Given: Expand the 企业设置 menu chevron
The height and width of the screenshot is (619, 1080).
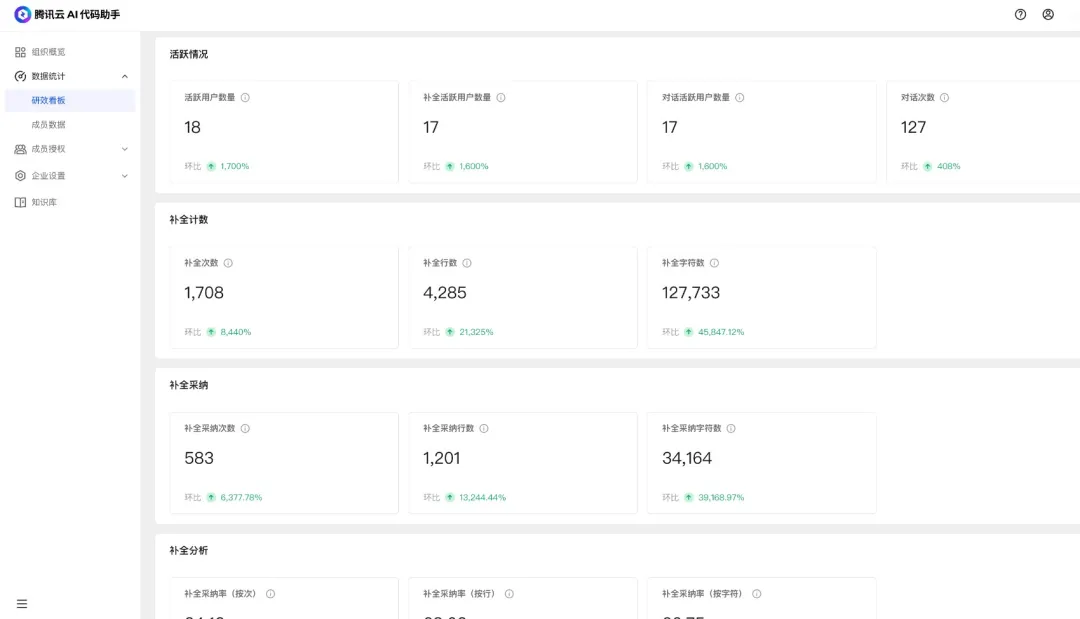Looking at the screenshot, I should coord(125,176).
